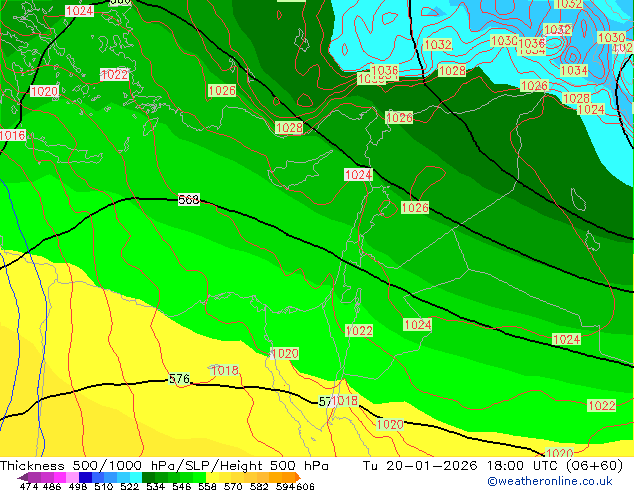The image size is (634, 490).
Task: Click the '570' legend value
Action: (x=233, y=486)
